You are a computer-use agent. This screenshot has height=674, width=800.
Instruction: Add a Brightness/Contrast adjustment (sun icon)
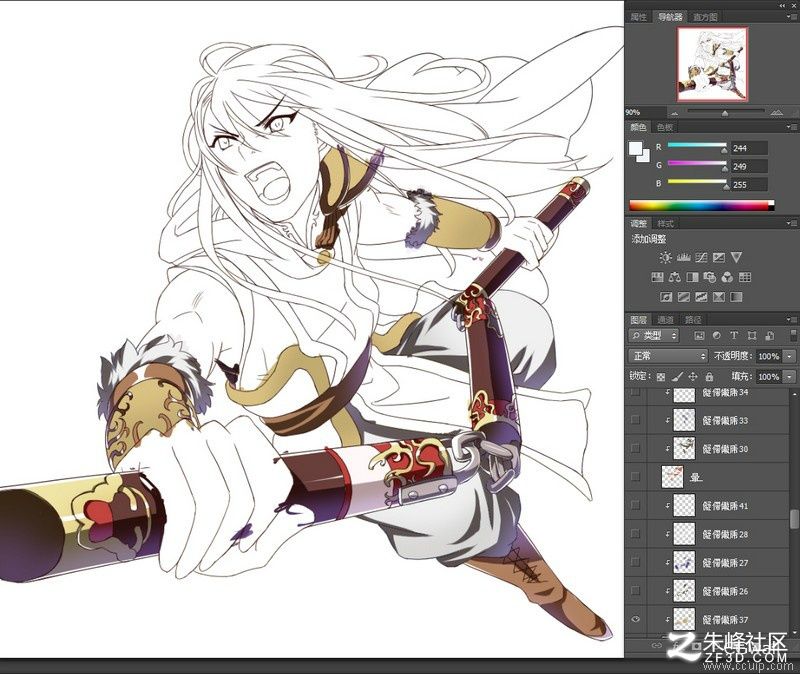point(665,257)
